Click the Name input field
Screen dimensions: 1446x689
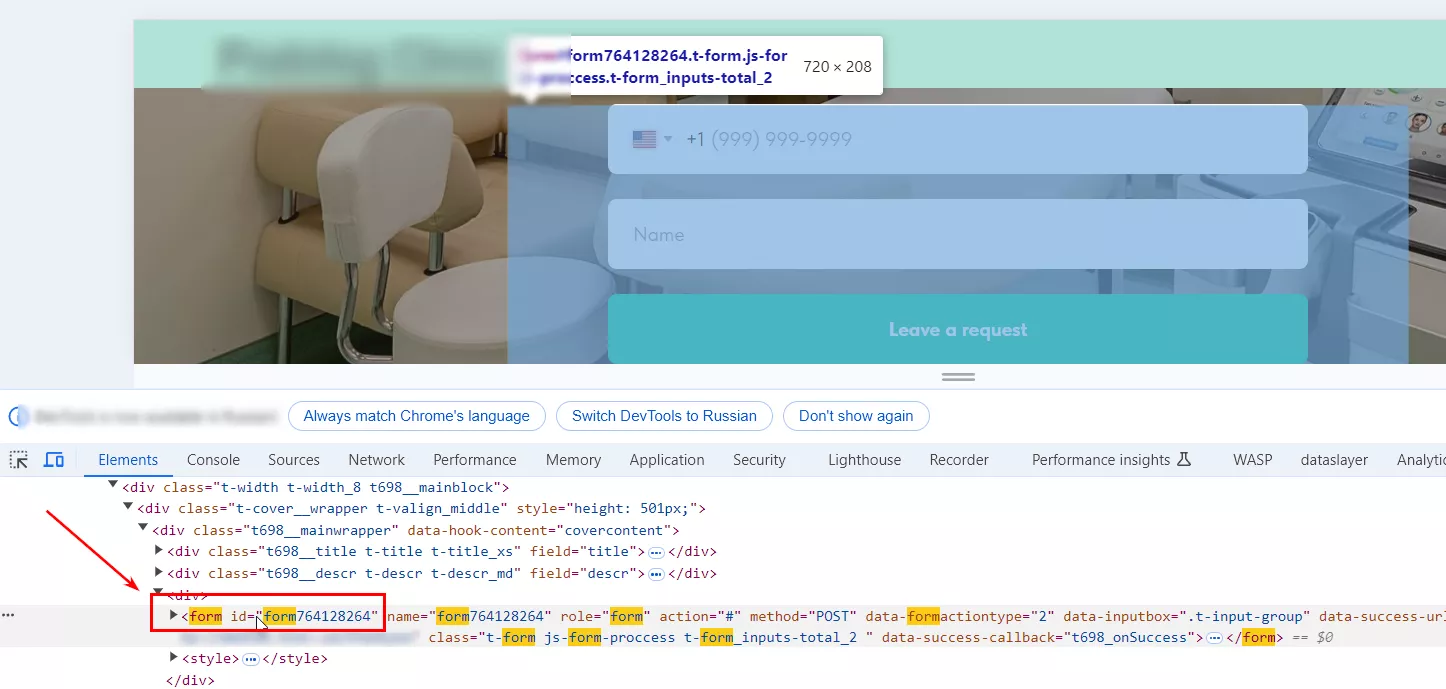[x=957, y=235]
